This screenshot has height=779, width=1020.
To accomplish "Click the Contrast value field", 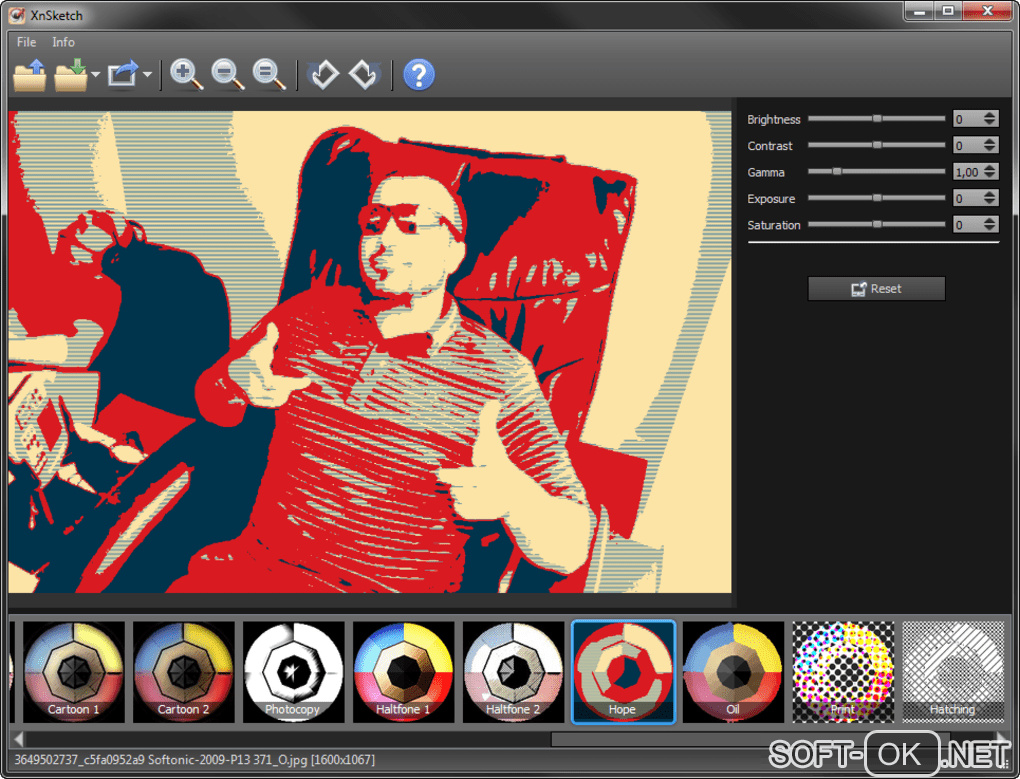I will (x=967, y=146).
